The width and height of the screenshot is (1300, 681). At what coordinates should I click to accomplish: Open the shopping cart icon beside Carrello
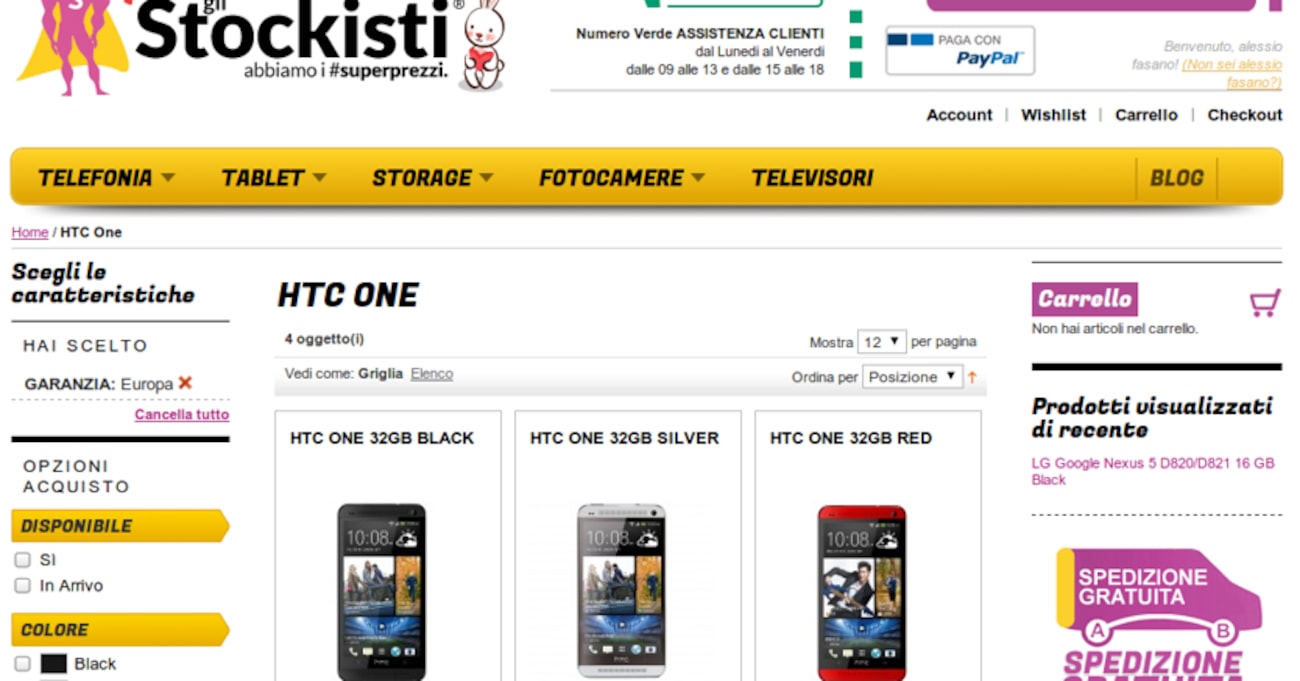click(x=1265, y=303)
